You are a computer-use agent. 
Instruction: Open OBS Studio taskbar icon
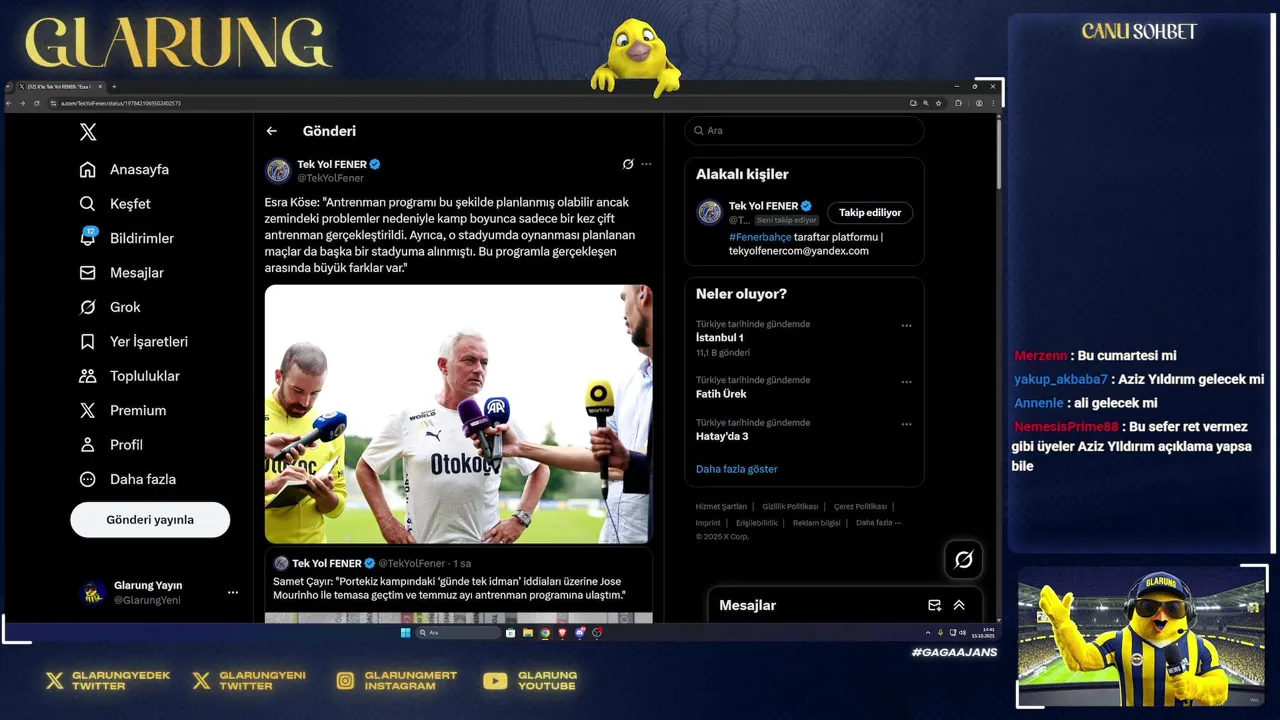597,633
